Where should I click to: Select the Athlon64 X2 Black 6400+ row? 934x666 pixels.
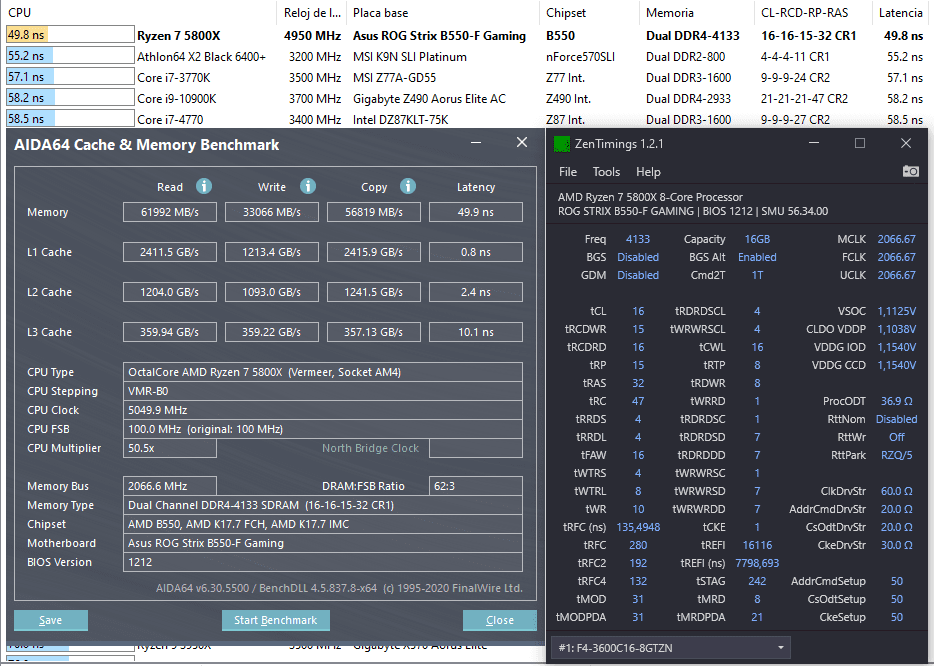click(x=465, y=57)
